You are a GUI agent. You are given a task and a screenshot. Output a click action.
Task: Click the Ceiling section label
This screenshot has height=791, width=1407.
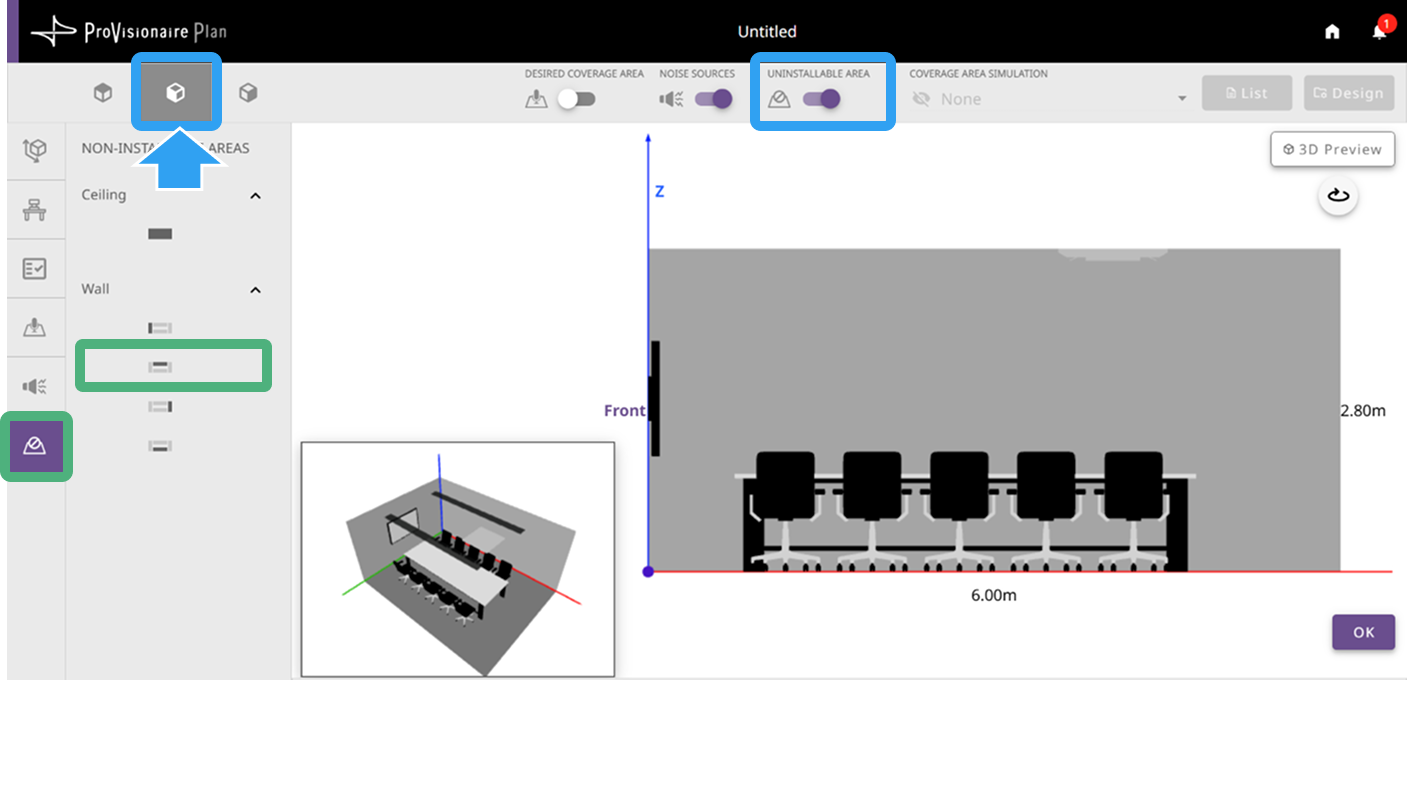[x=104, y=195]
